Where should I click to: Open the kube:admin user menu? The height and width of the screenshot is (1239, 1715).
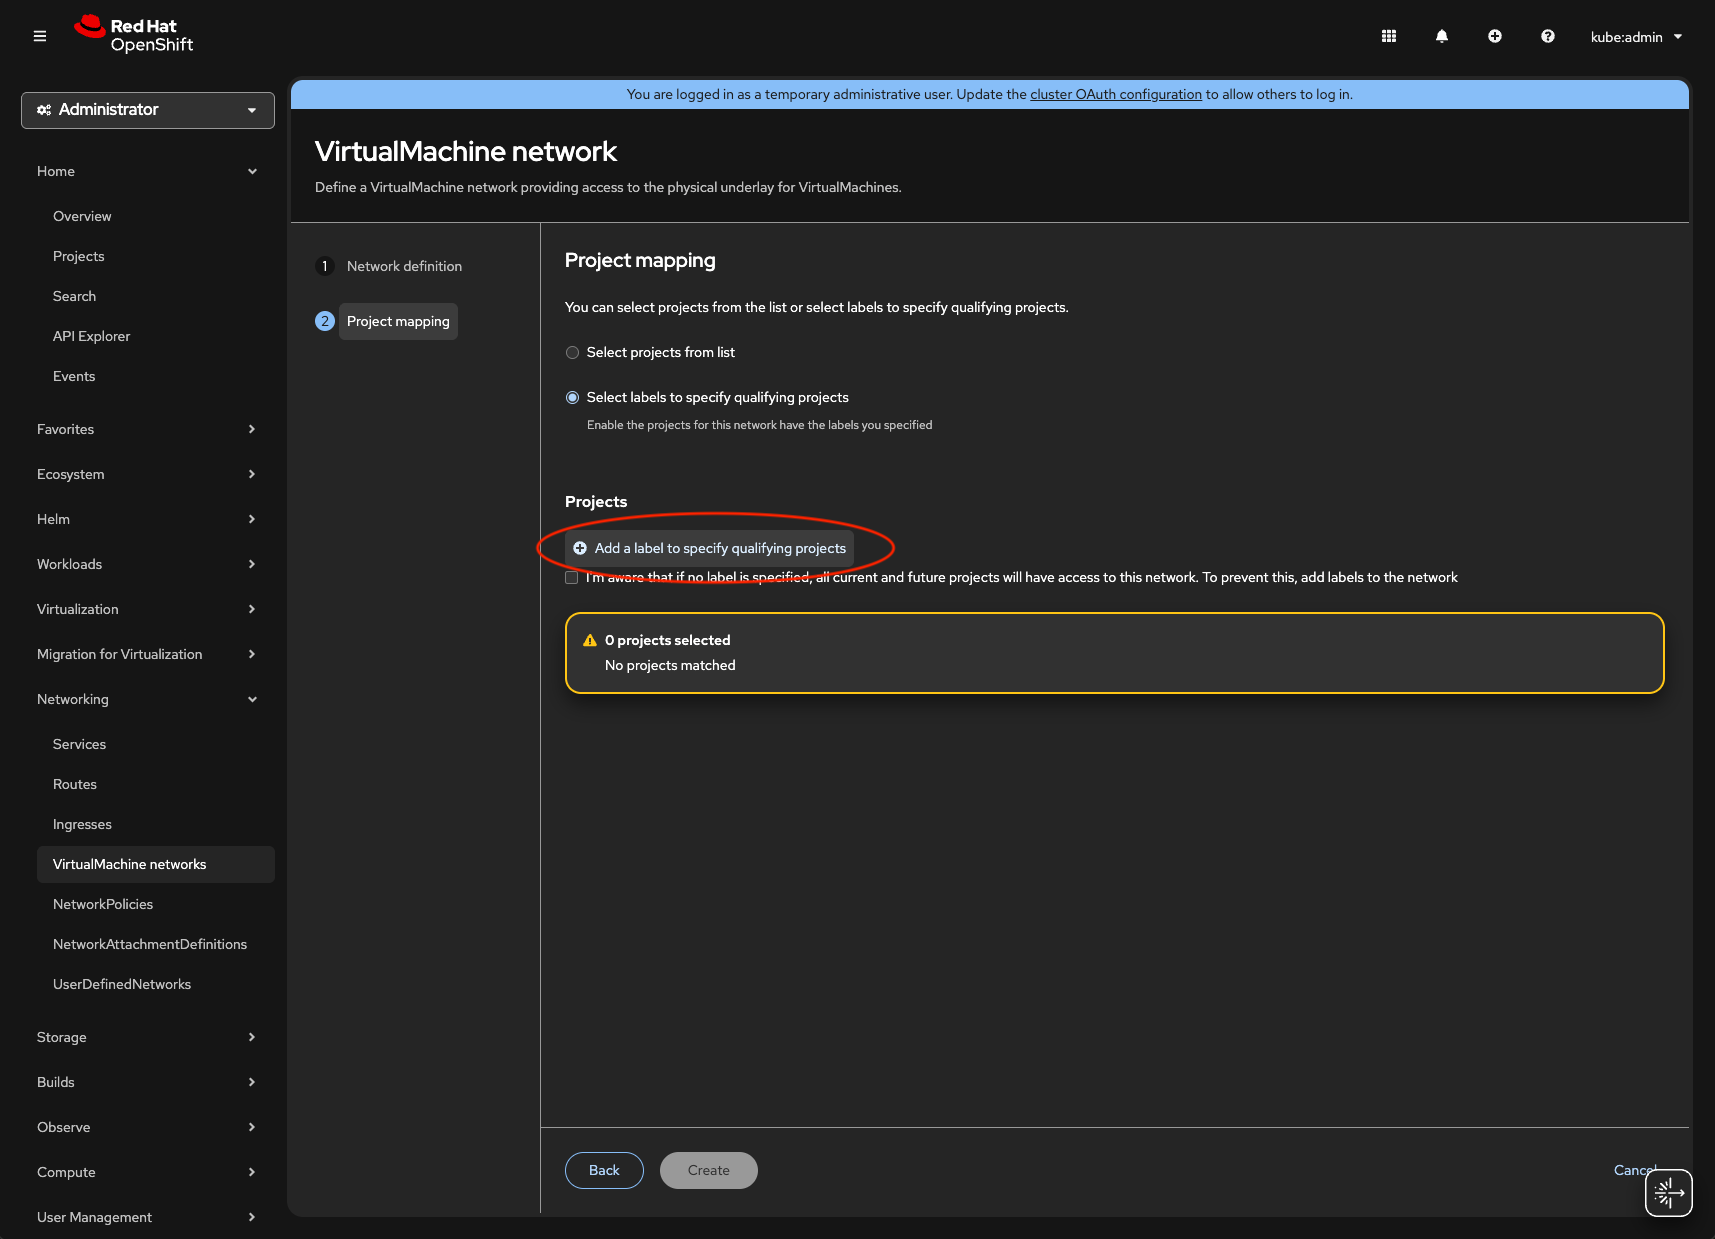(1636, 37)
